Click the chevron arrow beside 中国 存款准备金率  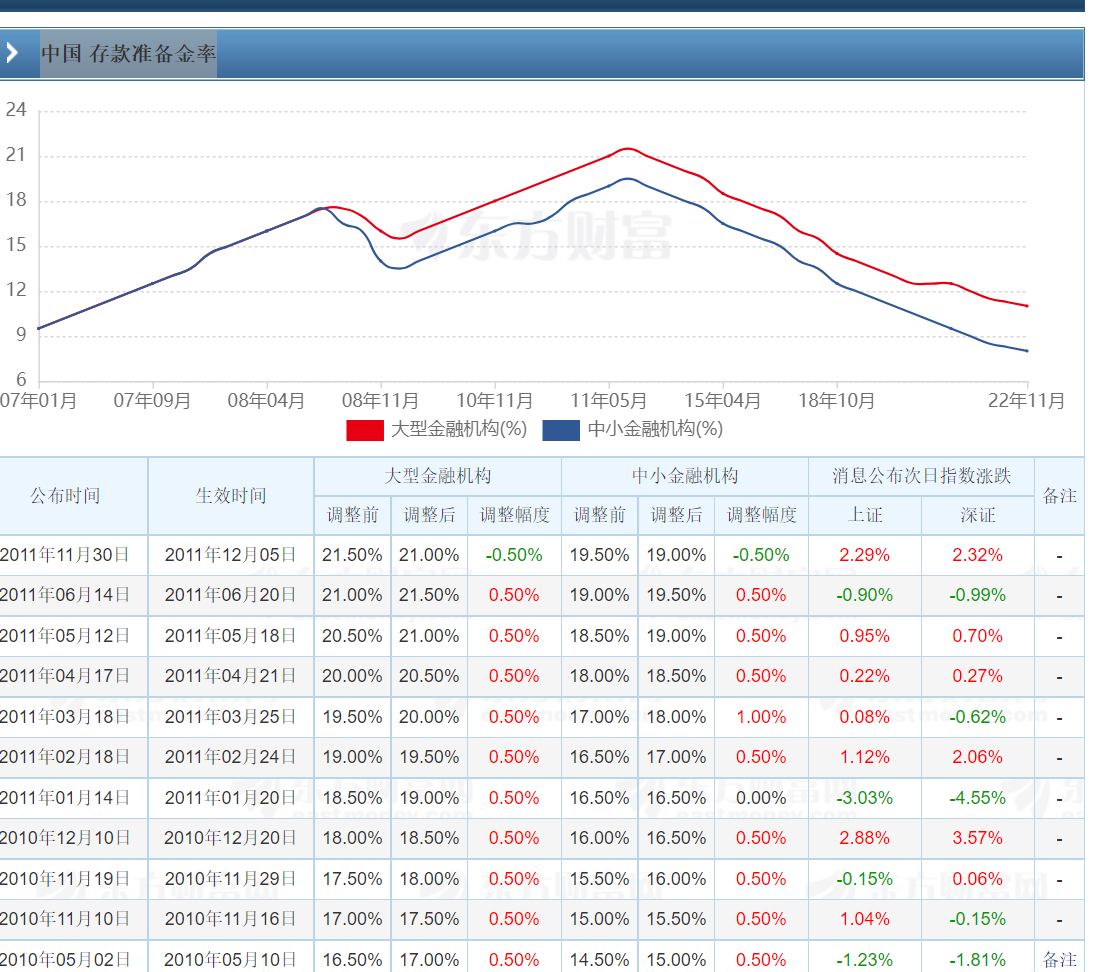tap(12, 52)
